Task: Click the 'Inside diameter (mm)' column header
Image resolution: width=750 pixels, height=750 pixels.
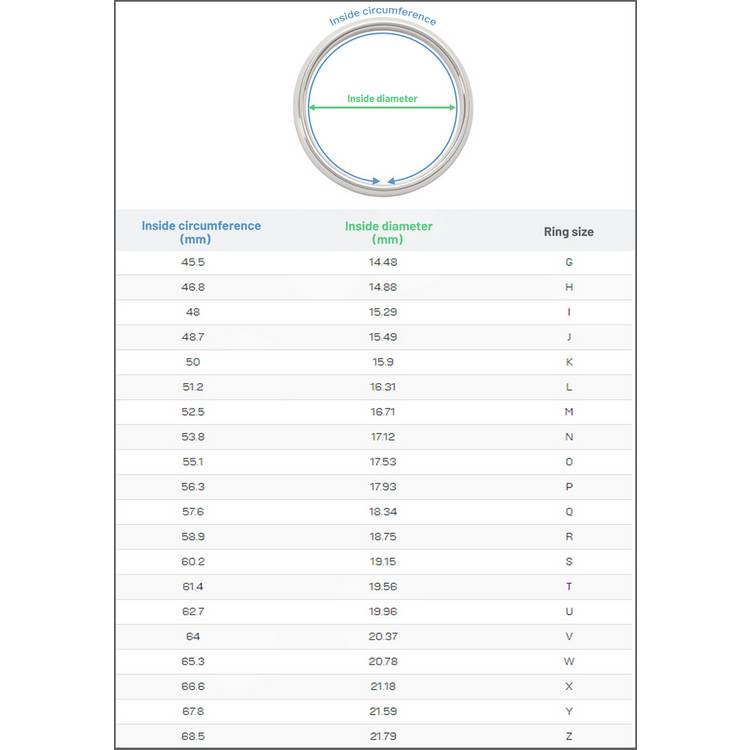Action: (388, 232)
